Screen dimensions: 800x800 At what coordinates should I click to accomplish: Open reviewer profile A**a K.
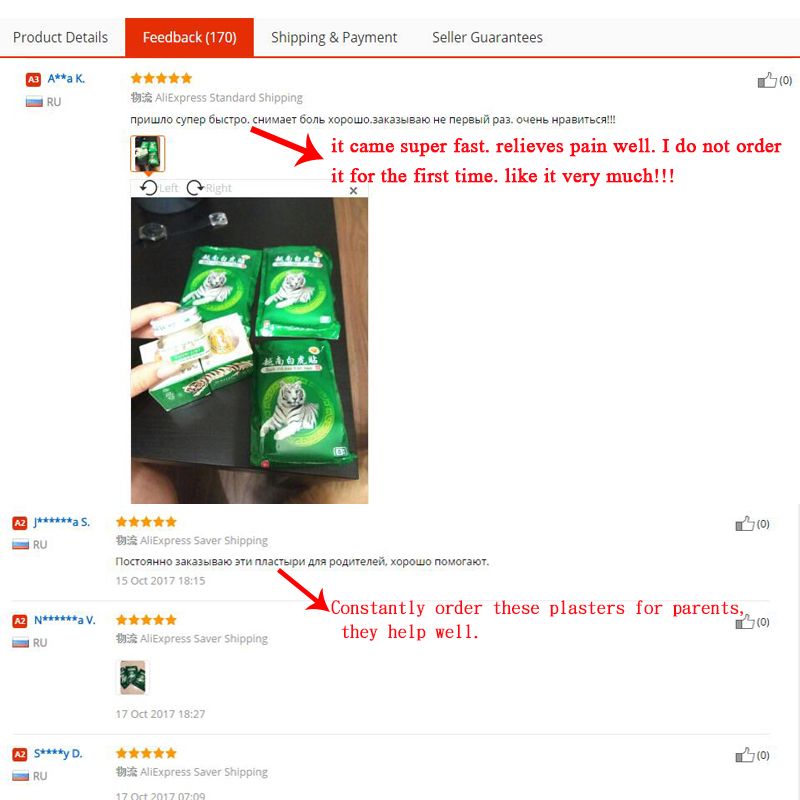(66, 79)
